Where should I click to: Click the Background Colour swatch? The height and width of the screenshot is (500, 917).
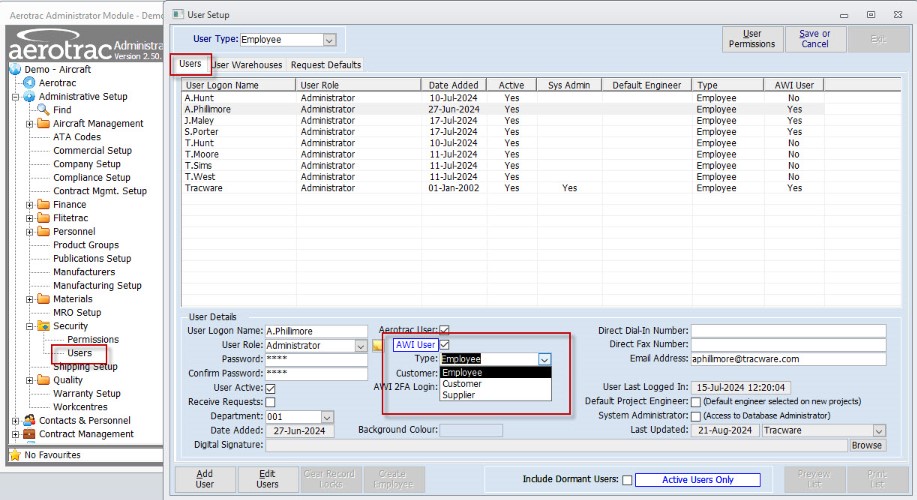pyautogui.click(x=471, y=430)
